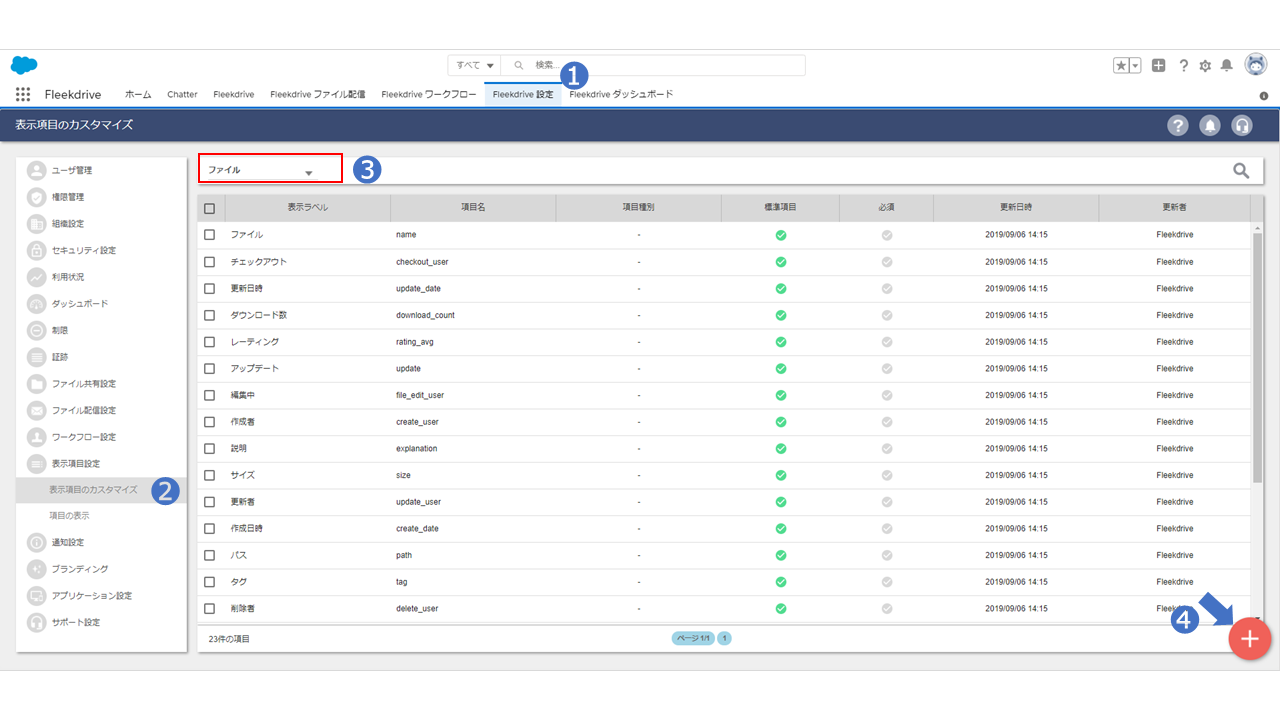
Task: Check the チェックアウト row checkbox
Action: click(x=209, y=262)
